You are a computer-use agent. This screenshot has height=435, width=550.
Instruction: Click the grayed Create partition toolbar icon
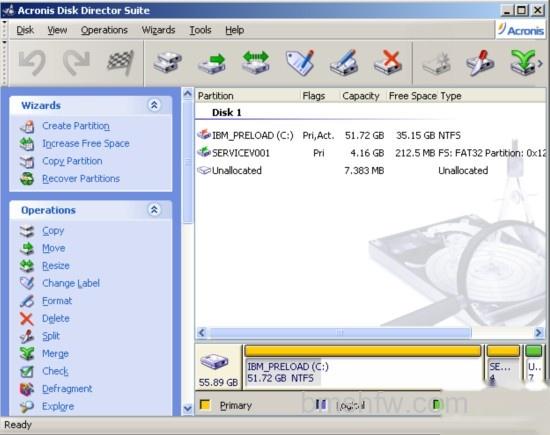point(436,62)
